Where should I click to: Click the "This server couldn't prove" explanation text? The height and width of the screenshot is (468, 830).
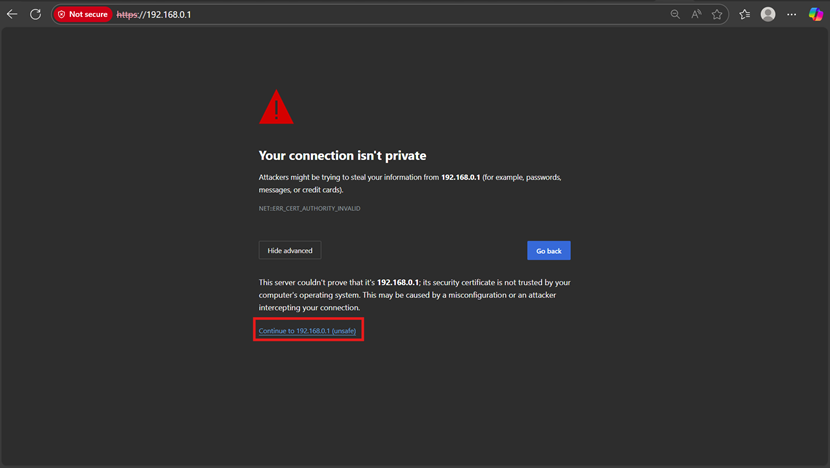pyautogui.click(x=414, y=295)
